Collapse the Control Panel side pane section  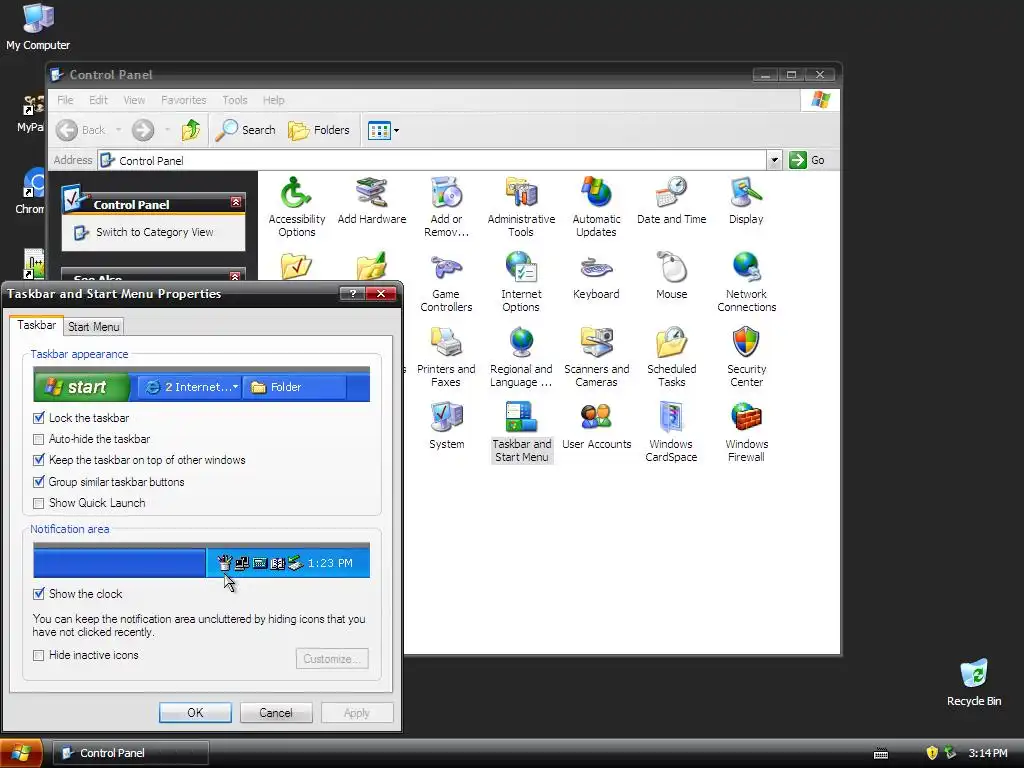[x=236, y=202]
